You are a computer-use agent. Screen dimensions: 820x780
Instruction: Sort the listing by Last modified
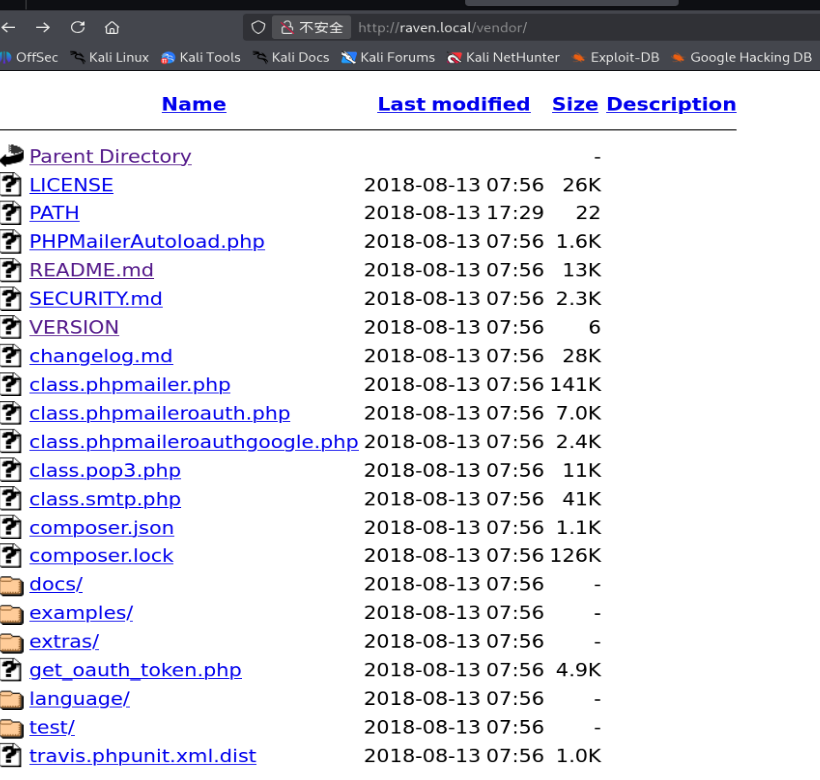[x=454, y=104]
